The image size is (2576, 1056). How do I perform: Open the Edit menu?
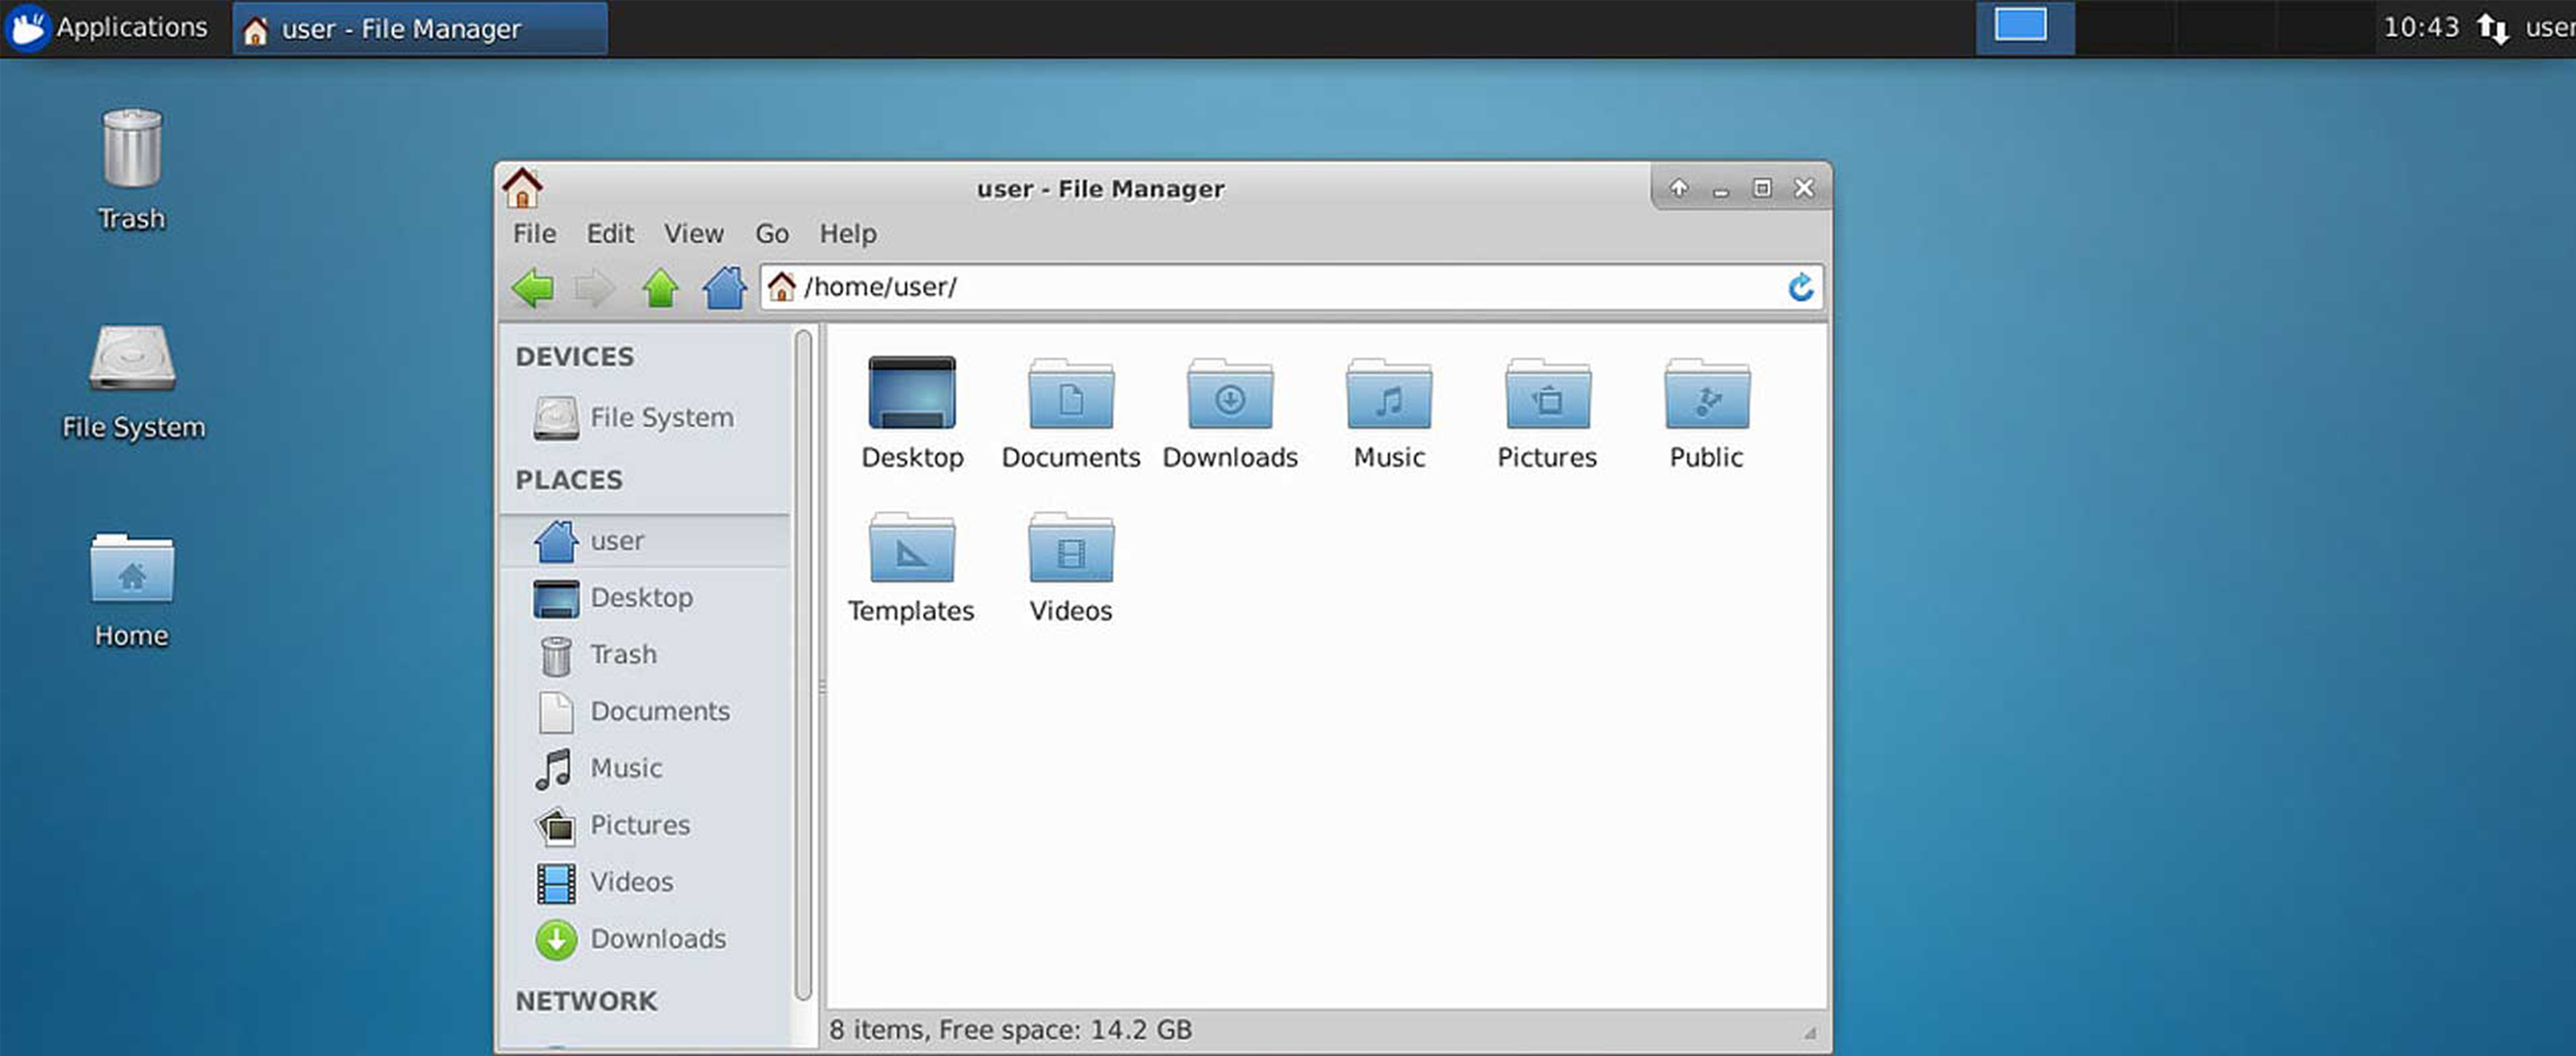click(610, 234)
